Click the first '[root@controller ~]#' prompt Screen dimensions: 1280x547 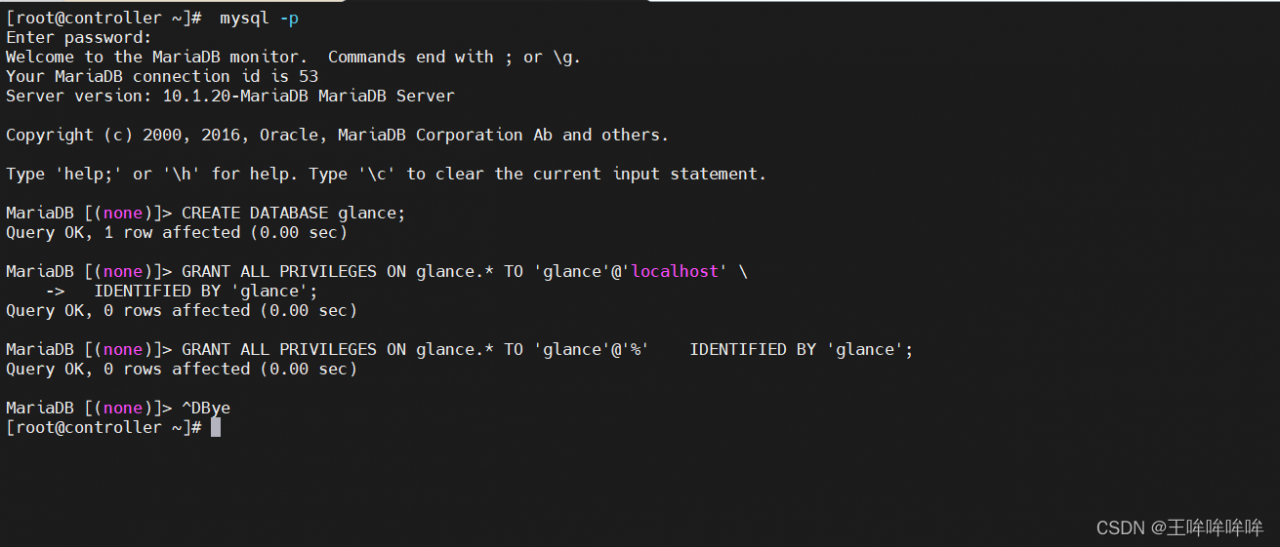[105, 18]
